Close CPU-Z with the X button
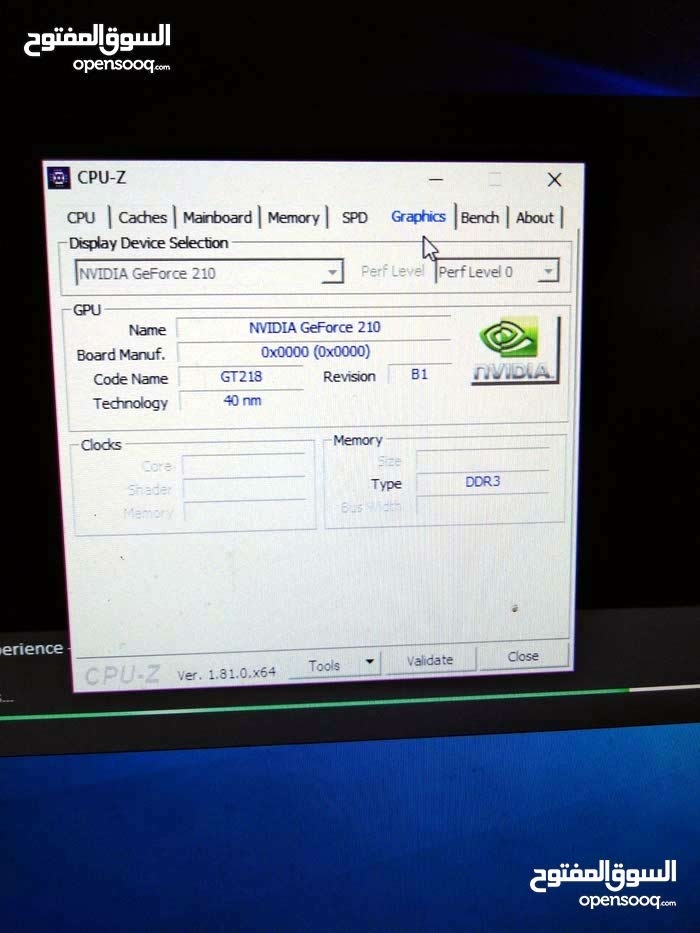The width and height of the screenshot is (700, 933). pos(554,180)
